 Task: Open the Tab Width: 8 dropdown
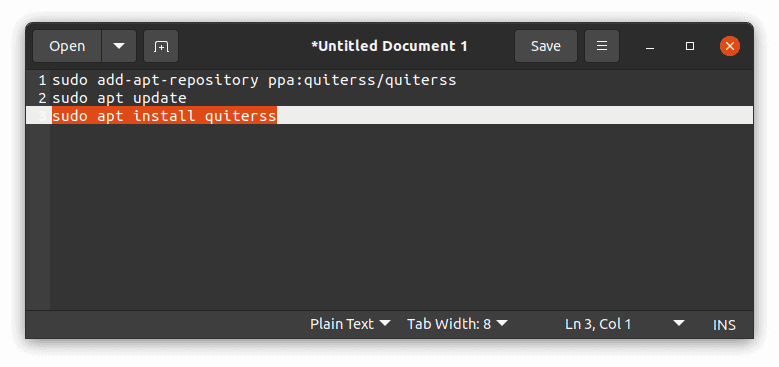[457, 324]
